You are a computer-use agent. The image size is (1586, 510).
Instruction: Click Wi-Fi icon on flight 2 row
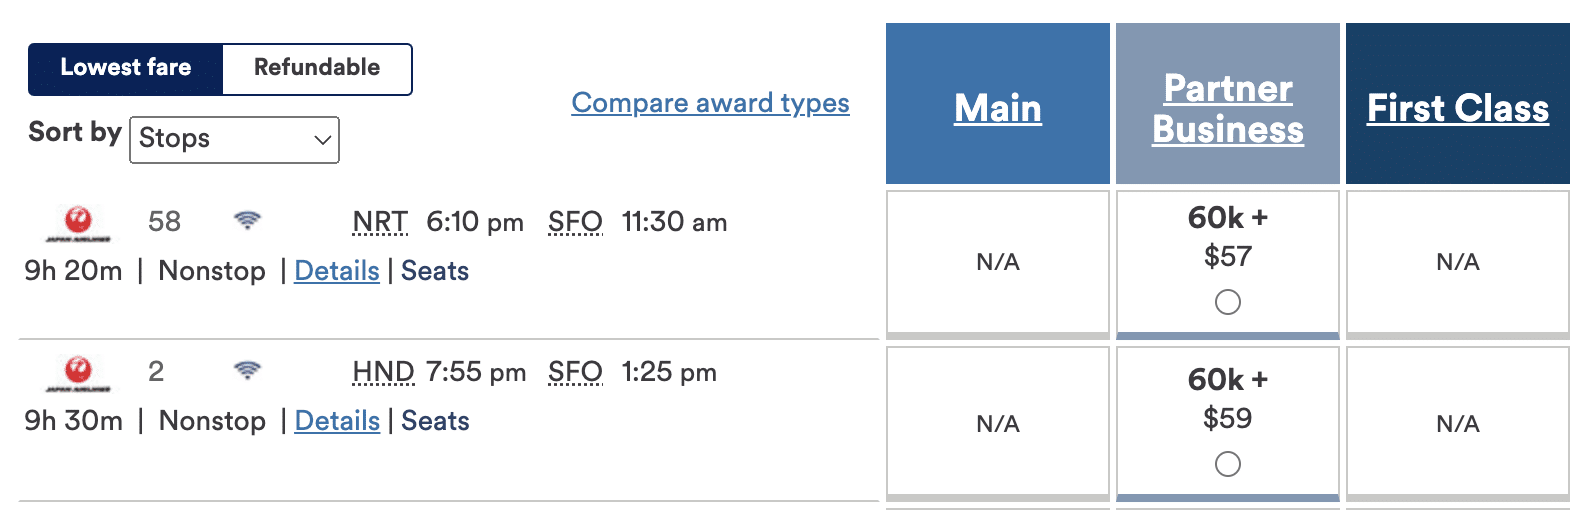pos(247,371)
